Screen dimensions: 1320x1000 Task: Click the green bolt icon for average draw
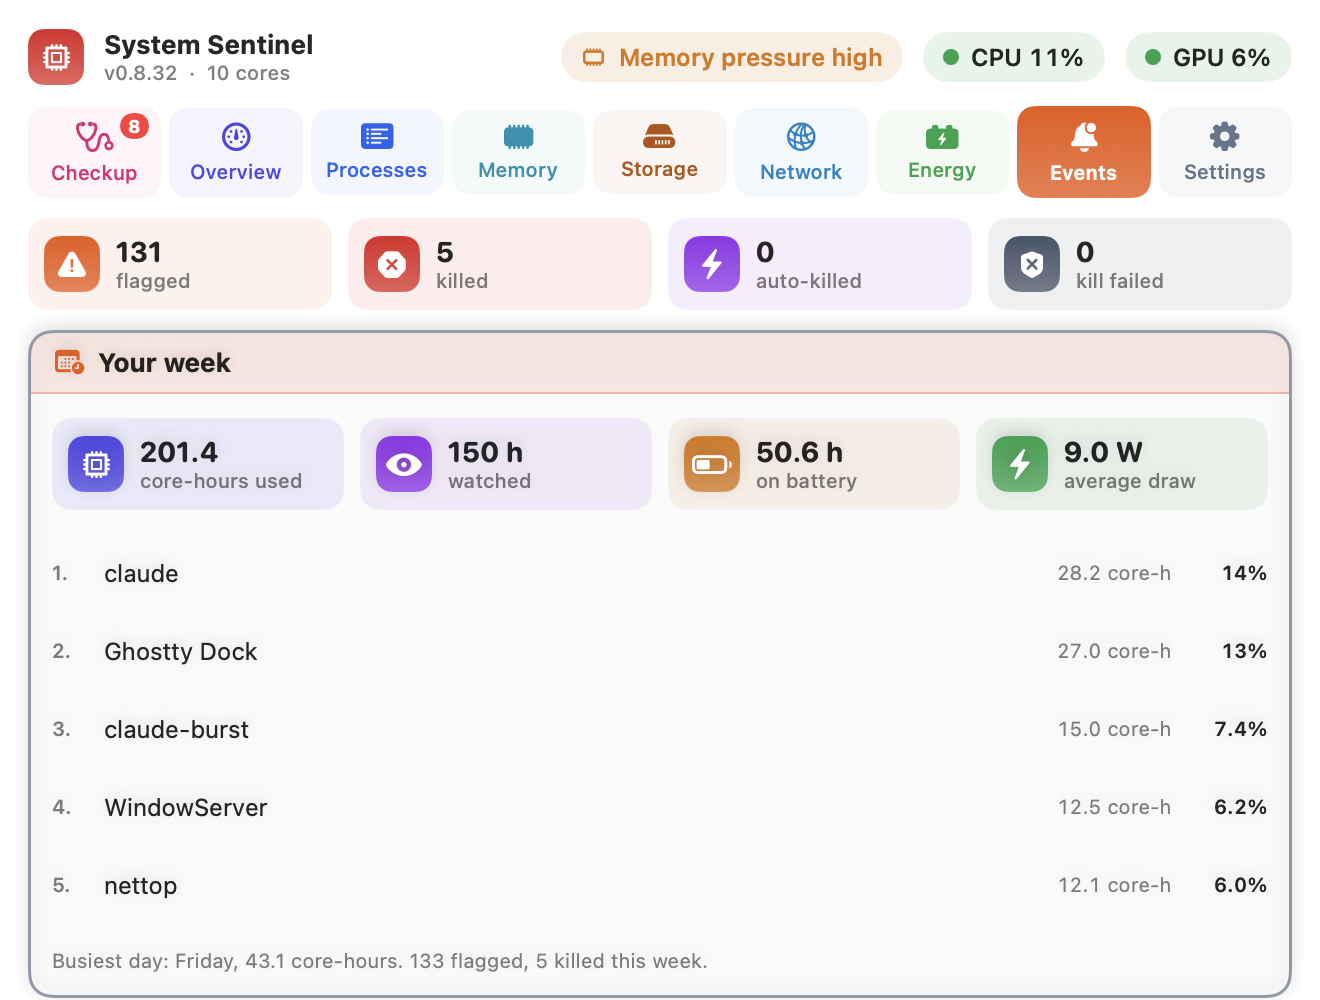[x=1020, y=464]
